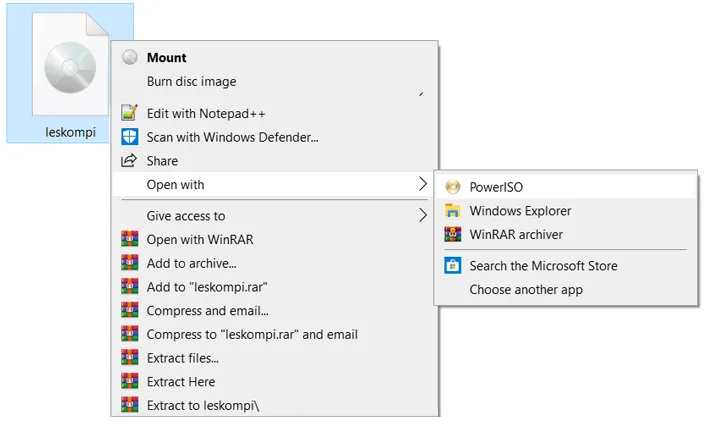Click the Share arrow icon
This screenshot has height=430, width=723.
[129, 160]
